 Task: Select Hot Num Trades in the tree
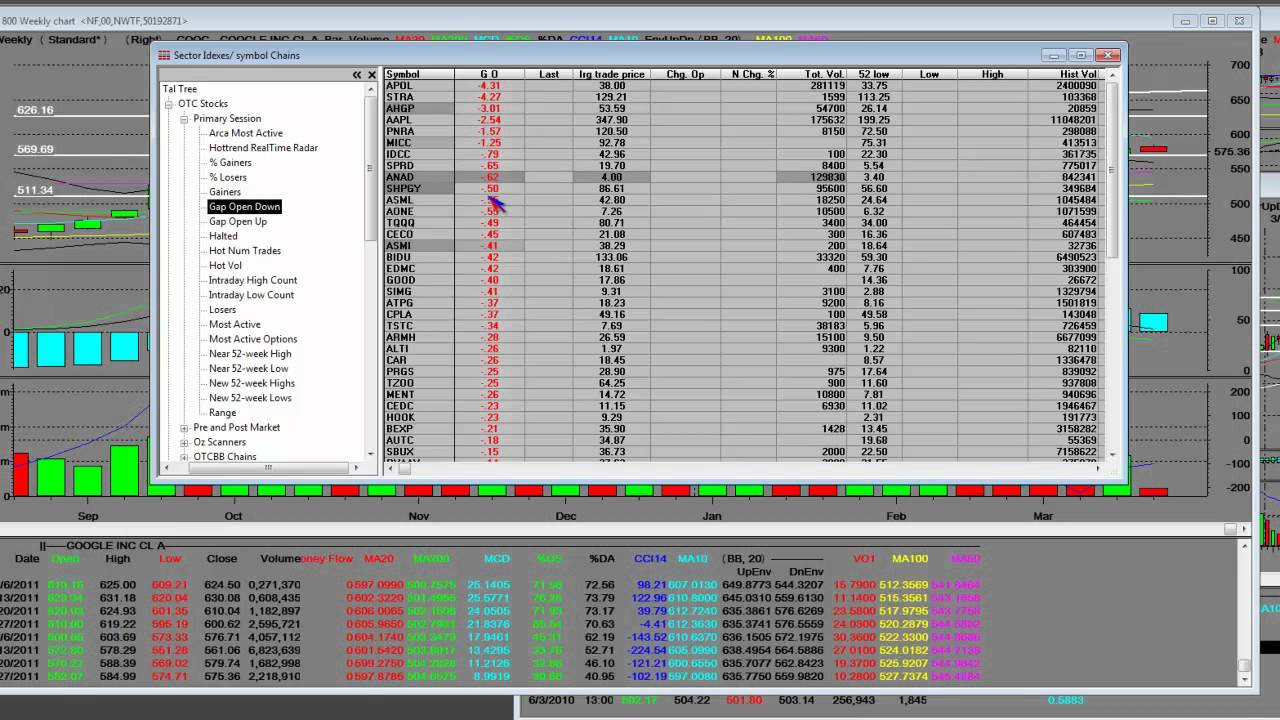[245, 251]
